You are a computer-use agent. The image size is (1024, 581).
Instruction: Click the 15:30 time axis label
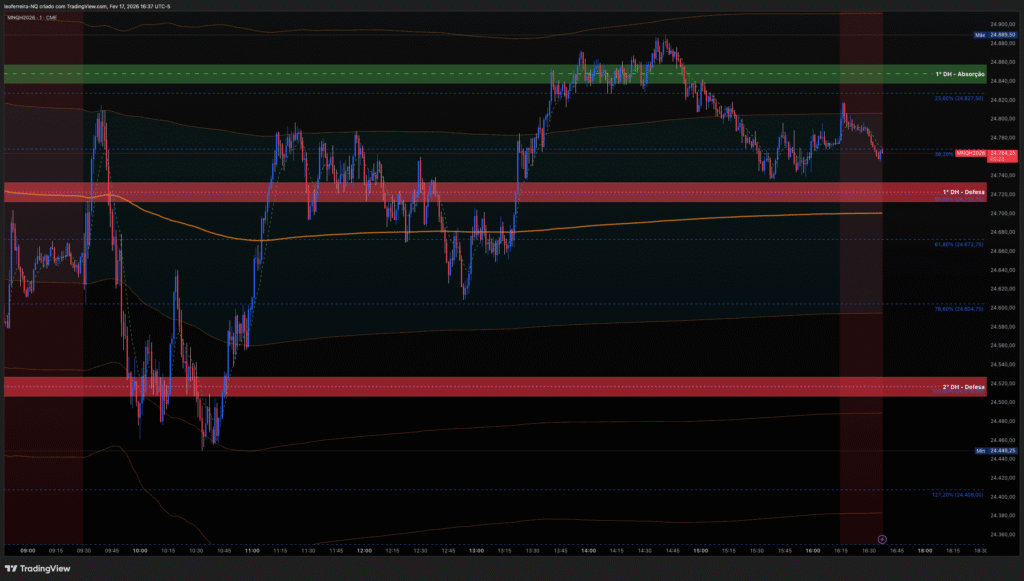pyautogui.click(x=756, y=551)
